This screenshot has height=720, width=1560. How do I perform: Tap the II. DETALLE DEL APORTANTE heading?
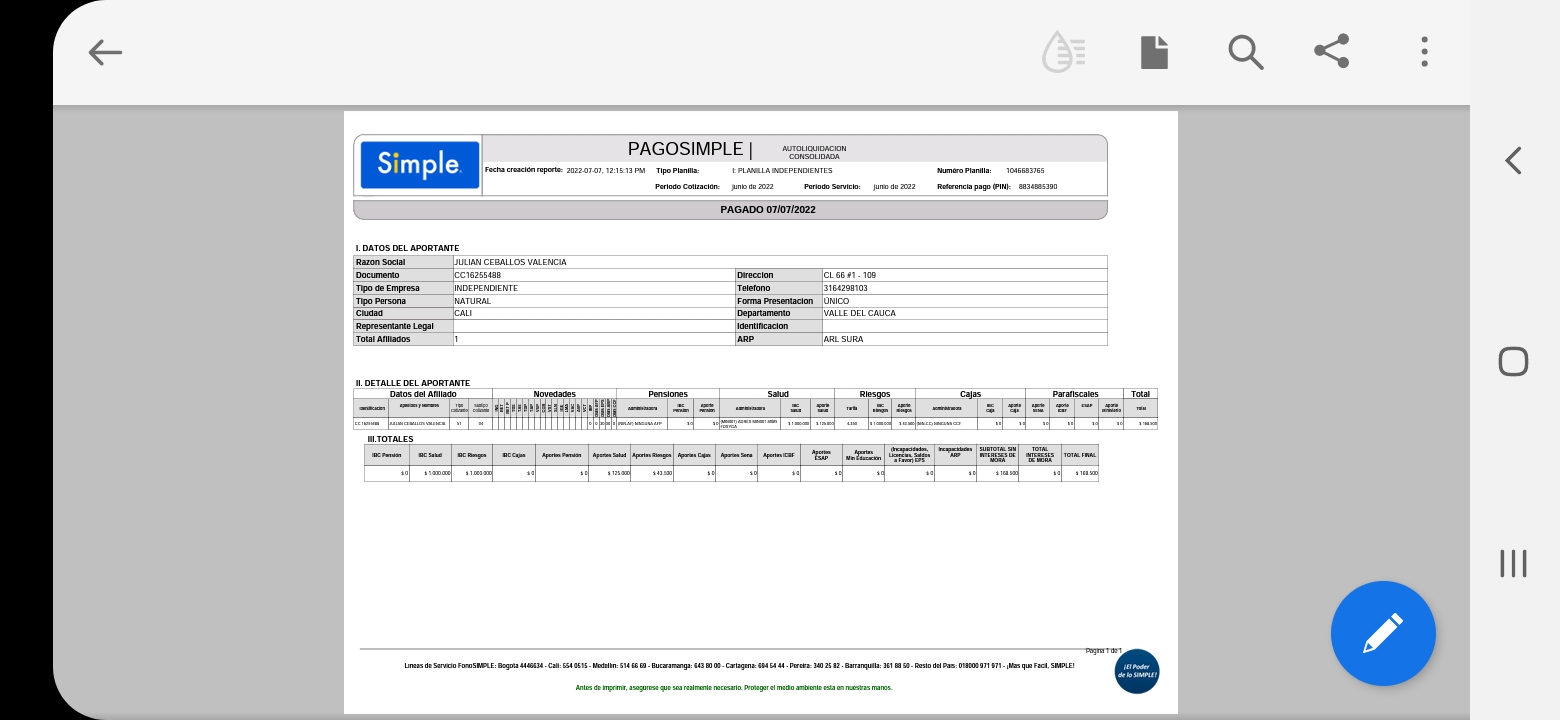coord(412,383)
